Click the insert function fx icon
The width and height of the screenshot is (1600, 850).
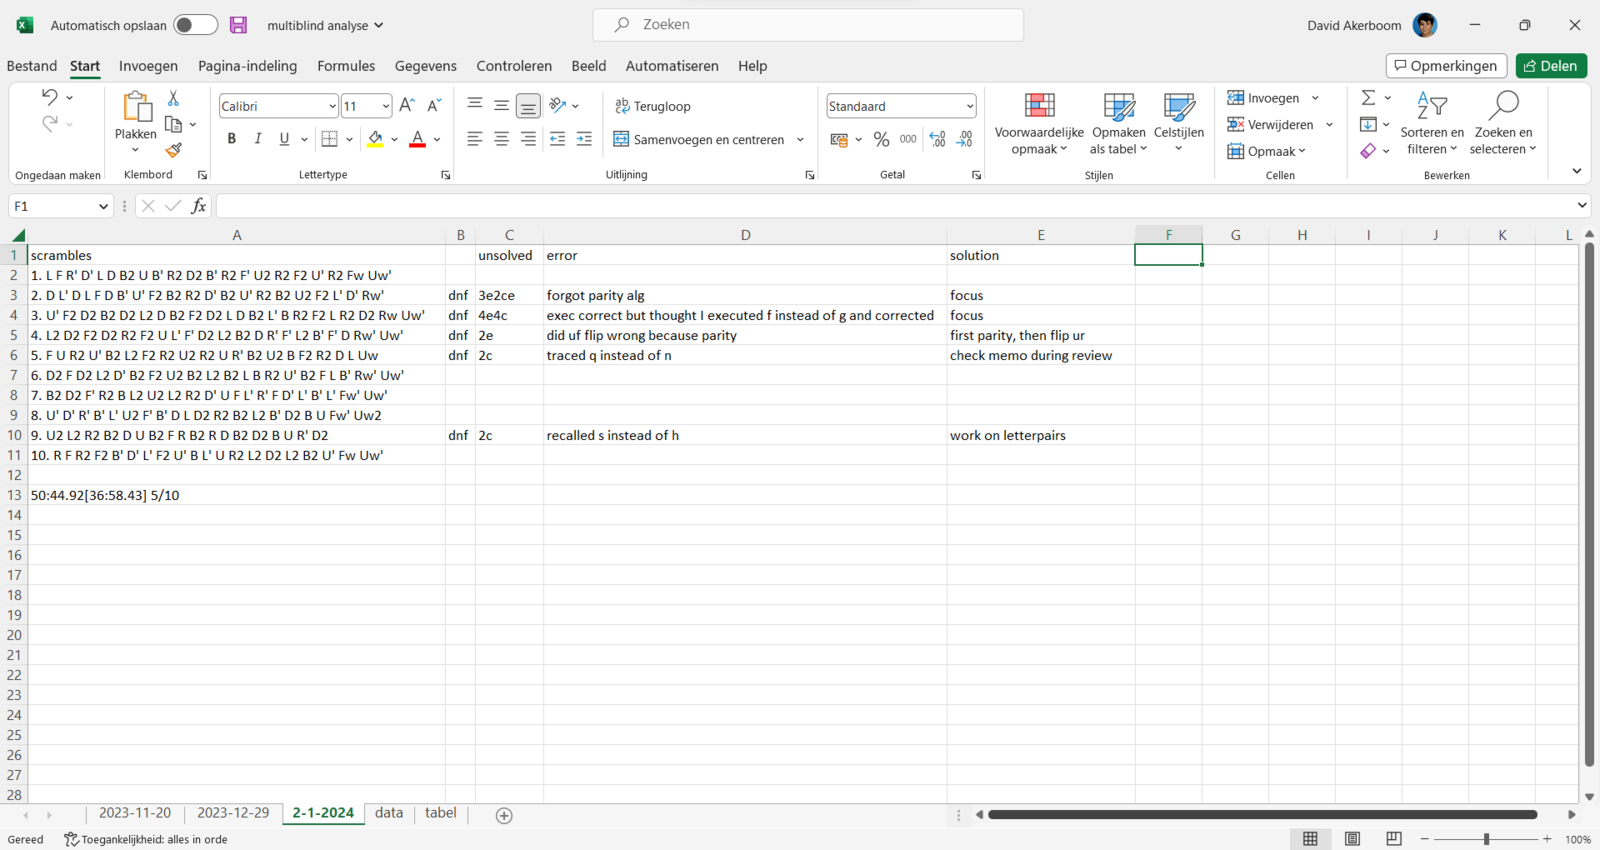coord(199,206)
